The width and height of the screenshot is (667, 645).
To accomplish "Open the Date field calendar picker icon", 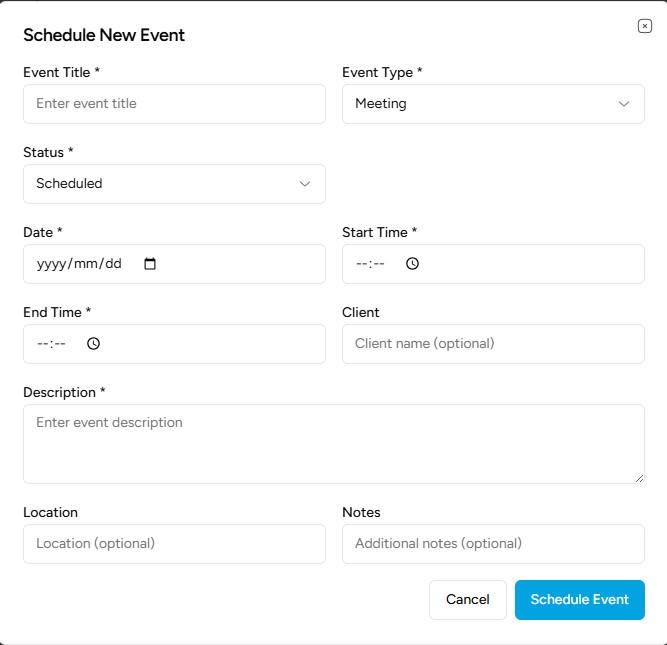I will point(150,264).
